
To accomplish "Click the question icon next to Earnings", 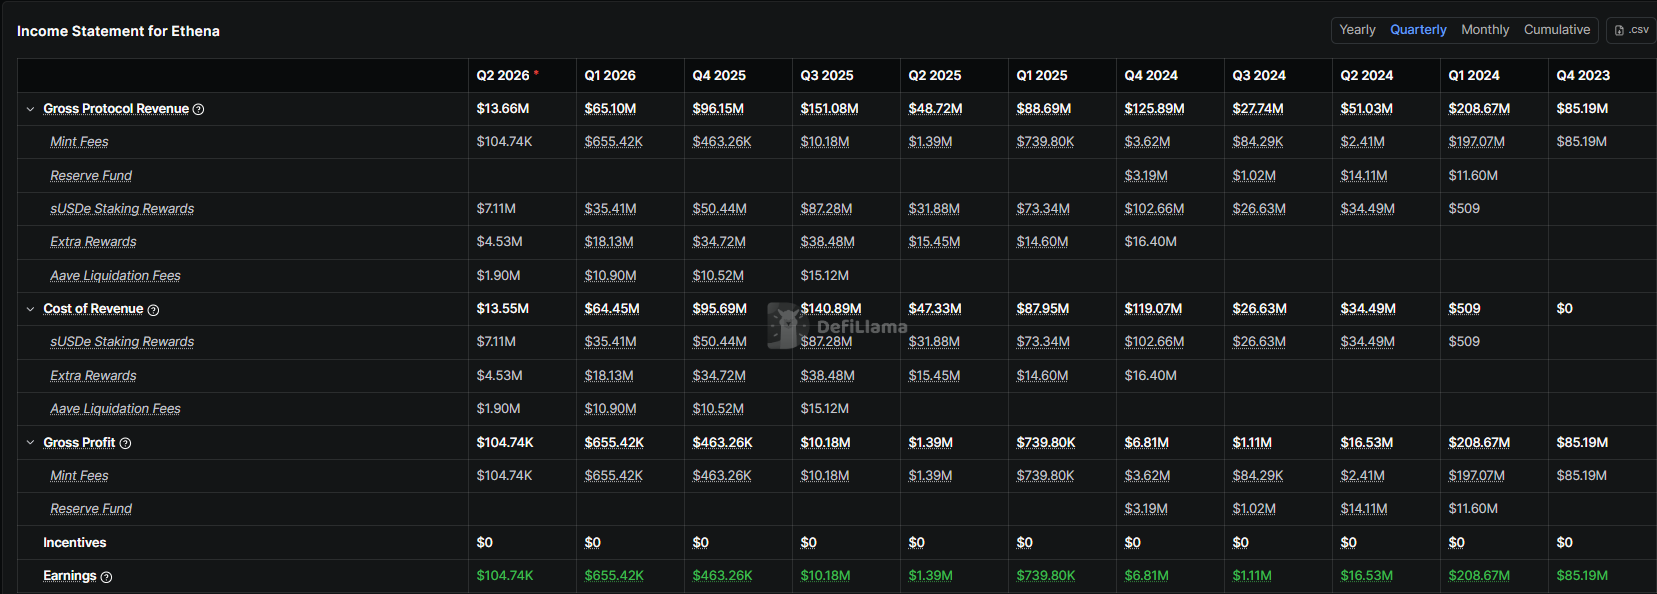I will tap(106, 577).
